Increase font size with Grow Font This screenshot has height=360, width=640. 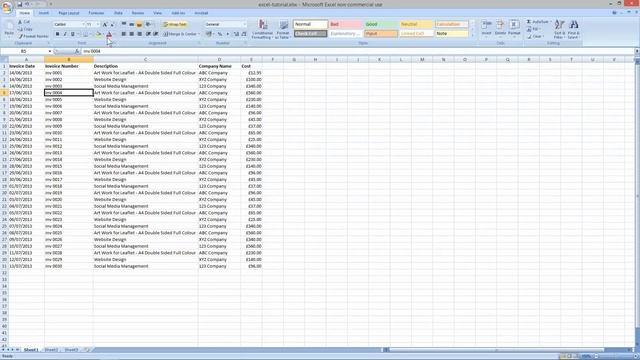click(105, 24)
